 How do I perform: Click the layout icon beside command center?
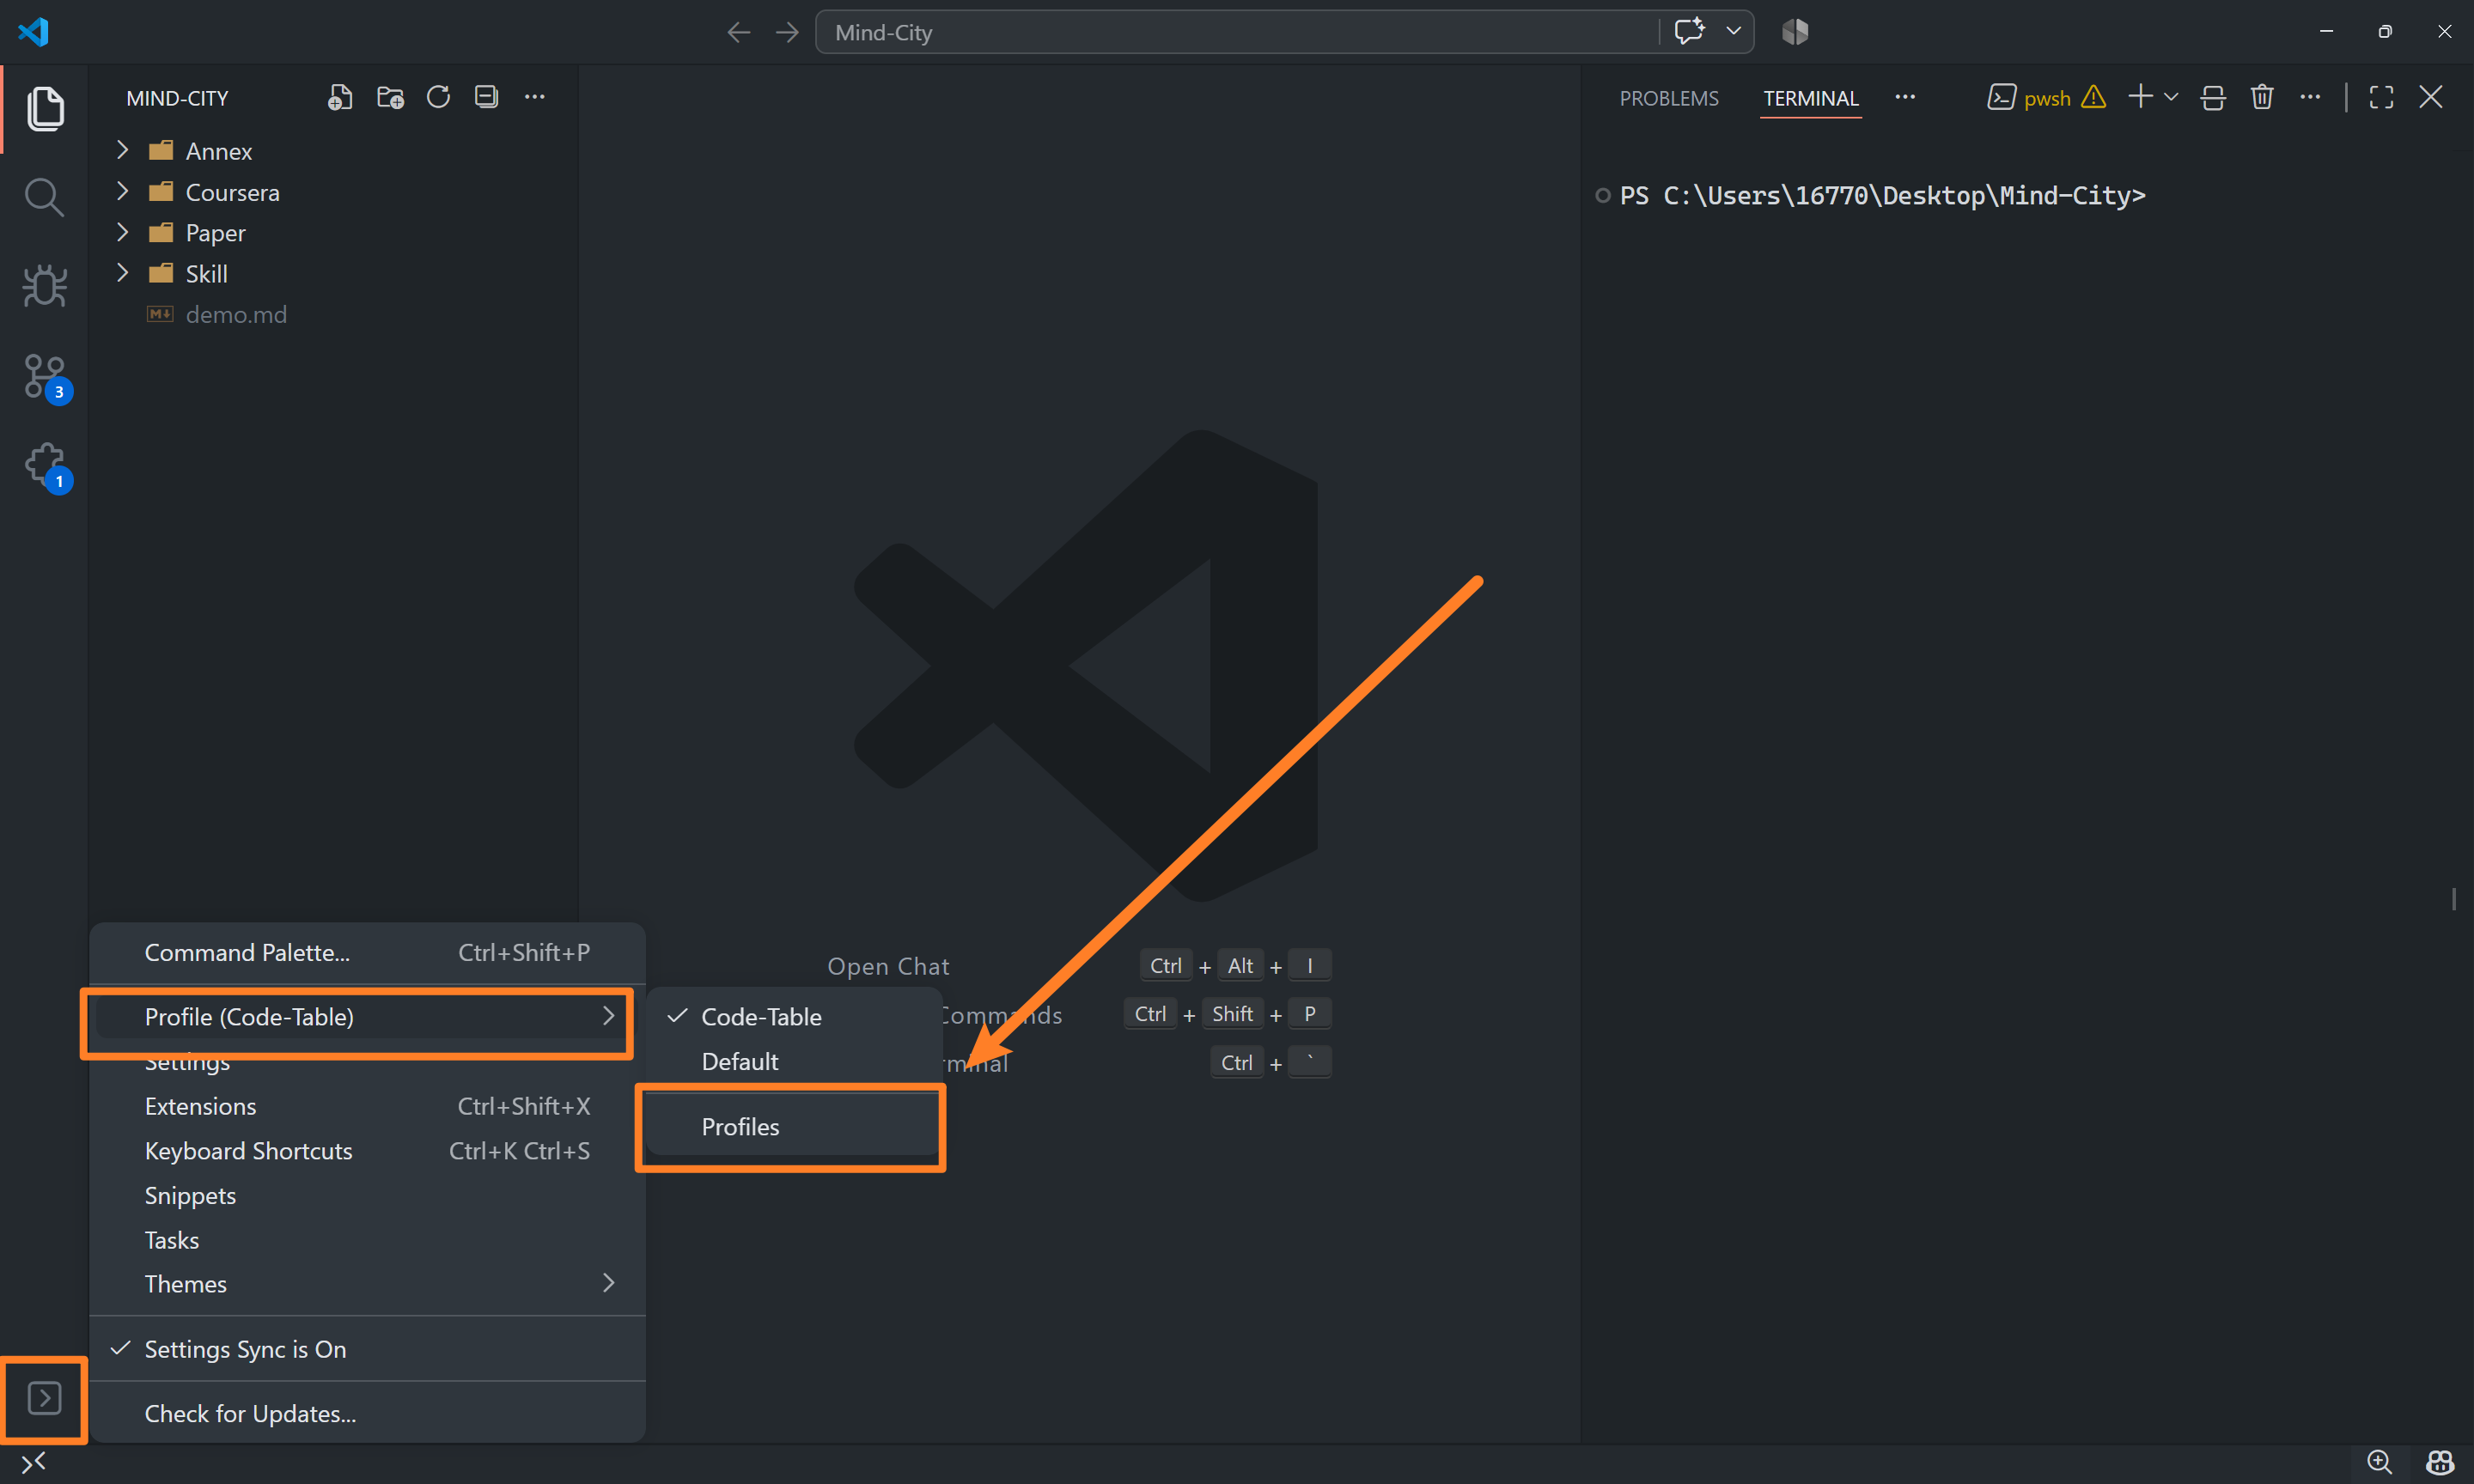click(1795, 32)
